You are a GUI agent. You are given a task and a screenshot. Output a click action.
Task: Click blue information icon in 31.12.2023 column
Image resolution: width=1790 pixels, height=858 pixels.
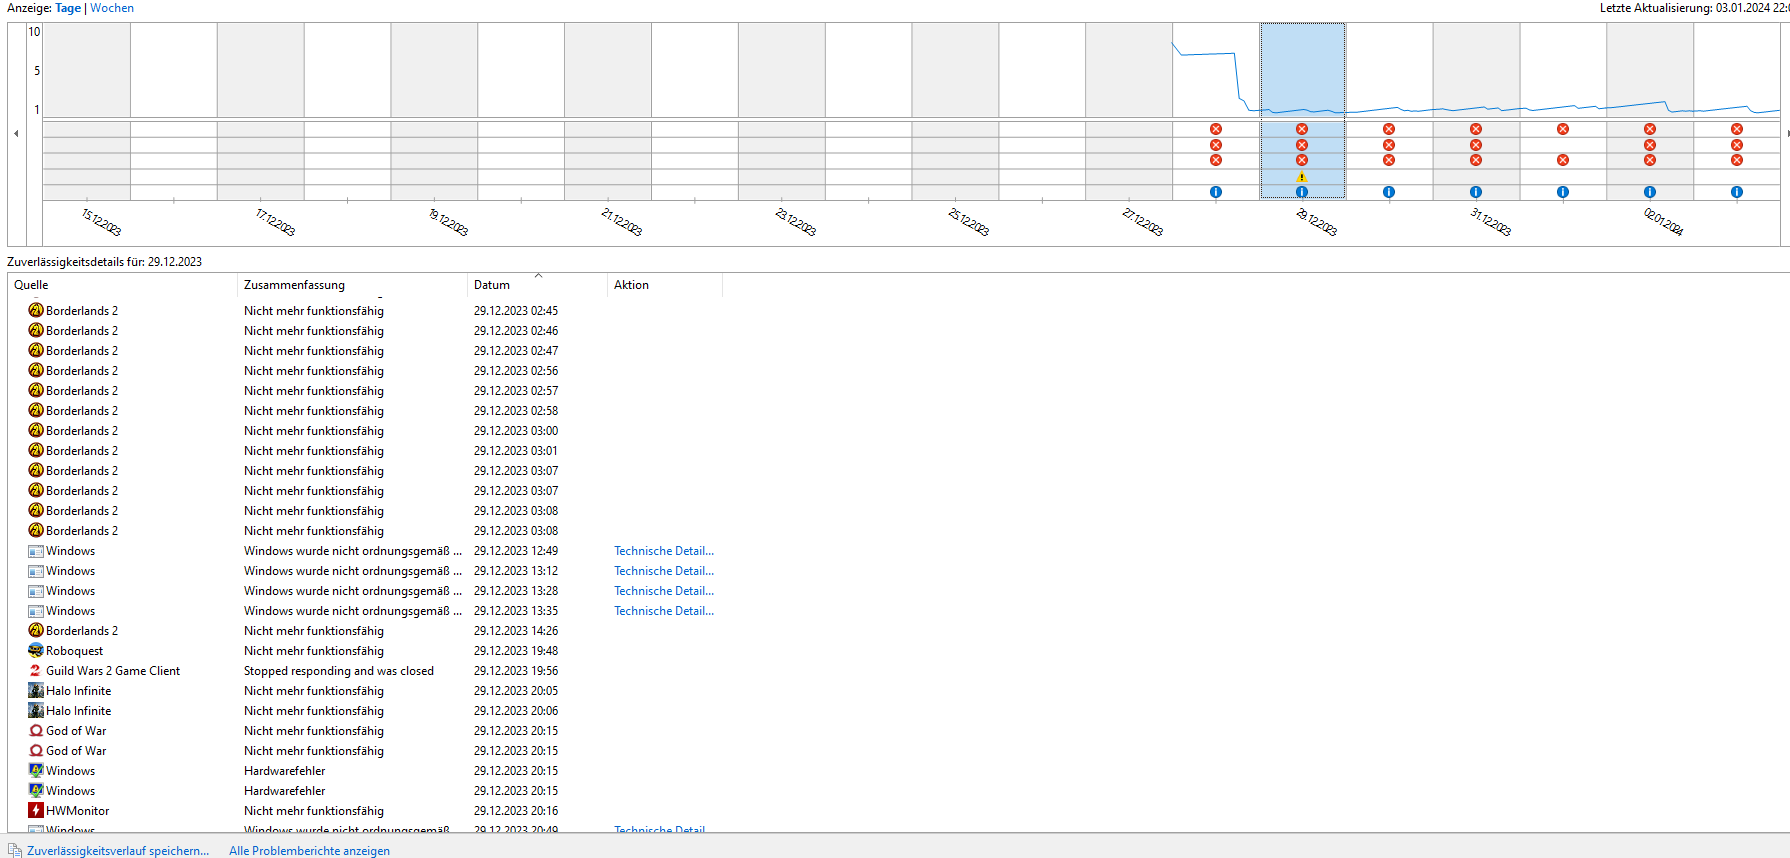pyautogui.click(x=1476, y=192)
